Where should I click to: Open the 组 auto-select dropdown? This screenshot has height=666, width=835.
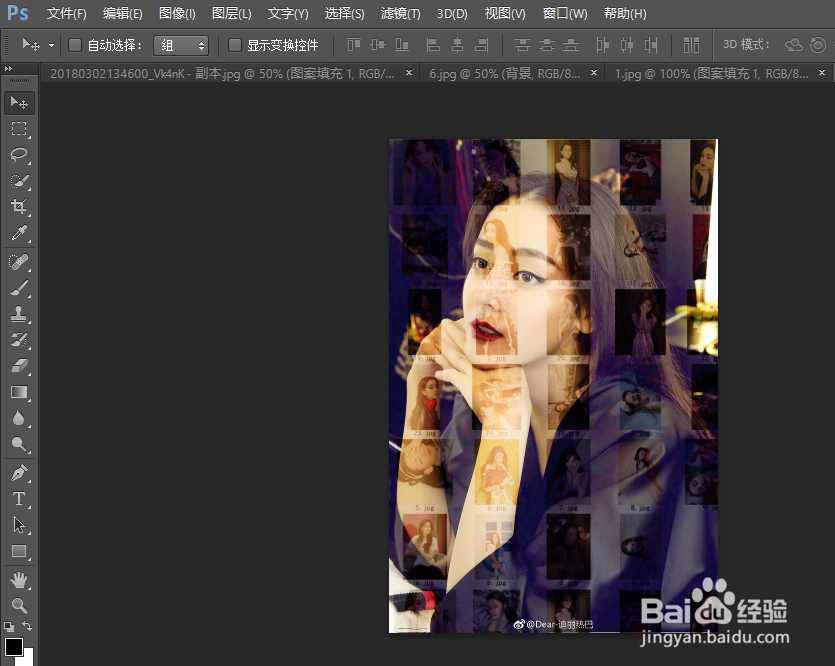(x=181, y=45)
